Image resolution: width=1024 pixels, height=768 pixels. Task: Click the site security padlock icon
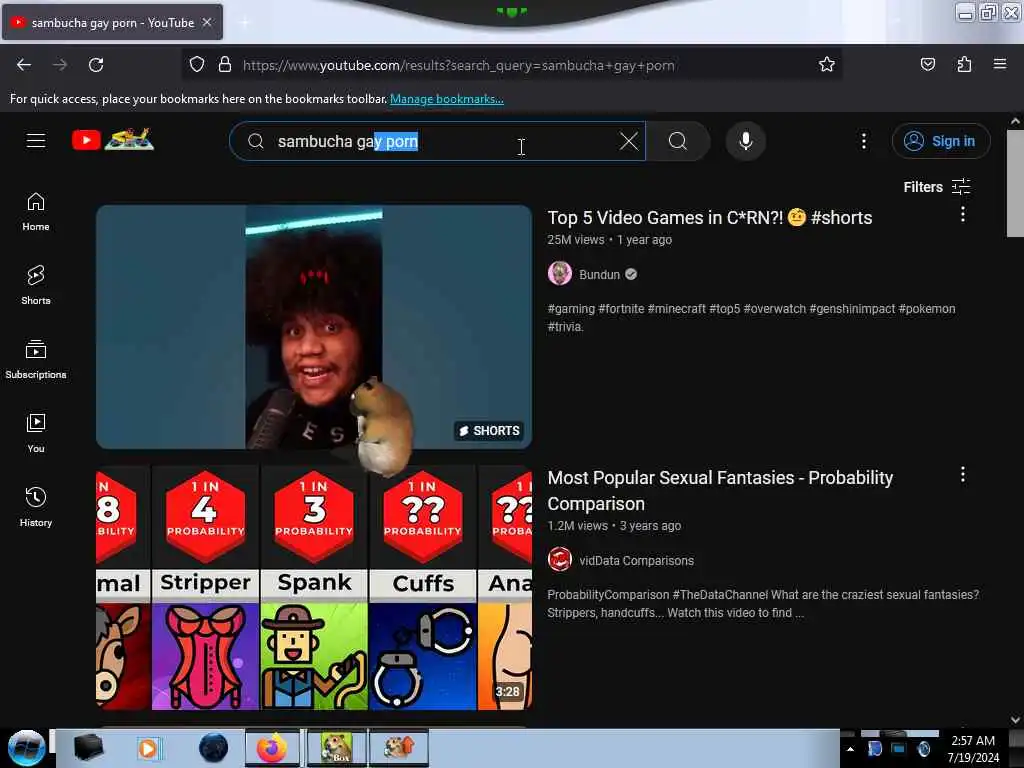tap(225, 65)
